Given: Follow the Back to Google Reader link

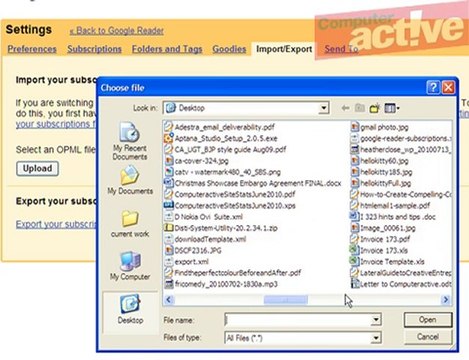Looking at the screenshot, I should click(117, 31).
